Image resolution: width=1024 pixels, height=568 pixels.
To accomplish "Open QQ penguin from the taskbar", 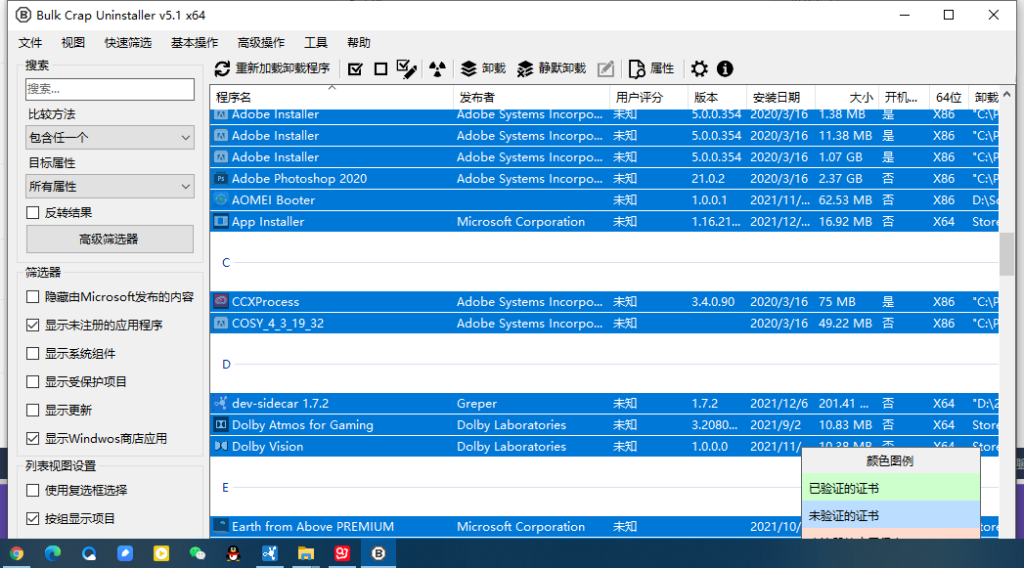I will coord(233,554).
